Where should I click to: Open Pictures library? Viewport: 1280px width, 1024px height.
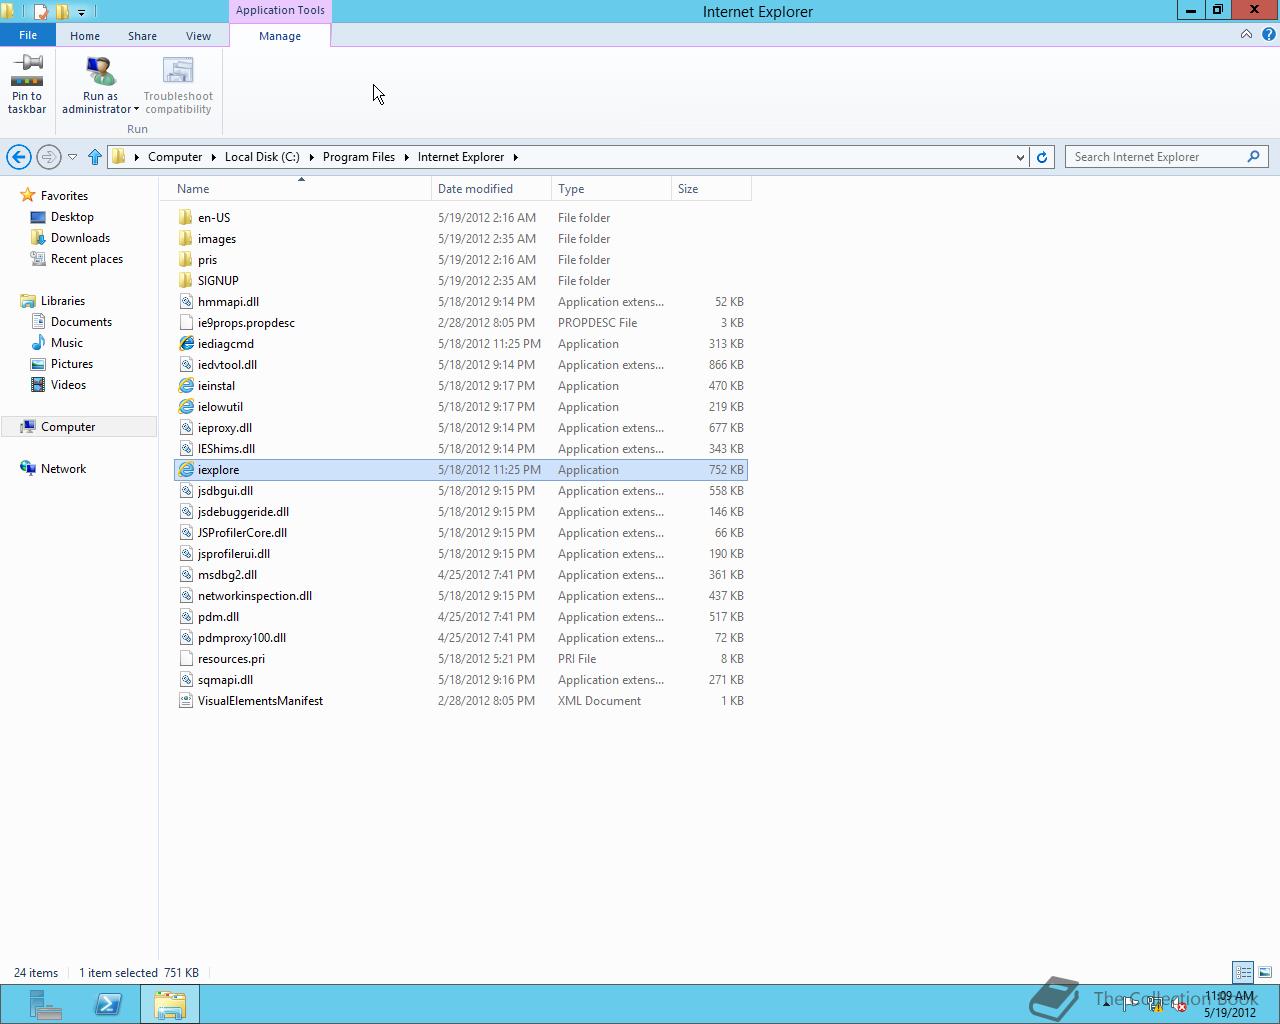coord(72,364)
